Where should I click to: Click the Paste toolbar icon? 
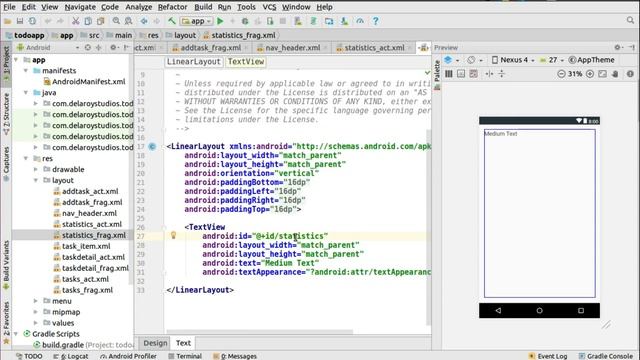(x=100, y=21)
